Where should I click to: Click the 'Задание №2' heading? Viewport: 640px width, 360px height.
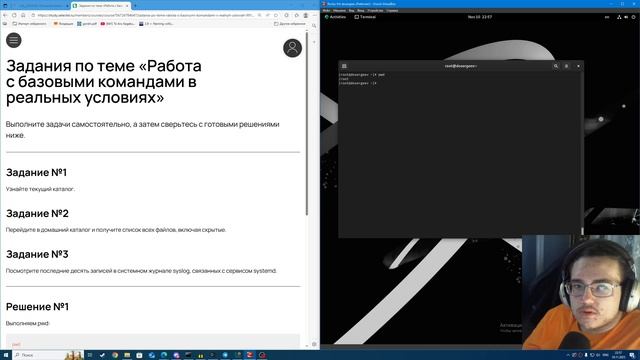37,213
